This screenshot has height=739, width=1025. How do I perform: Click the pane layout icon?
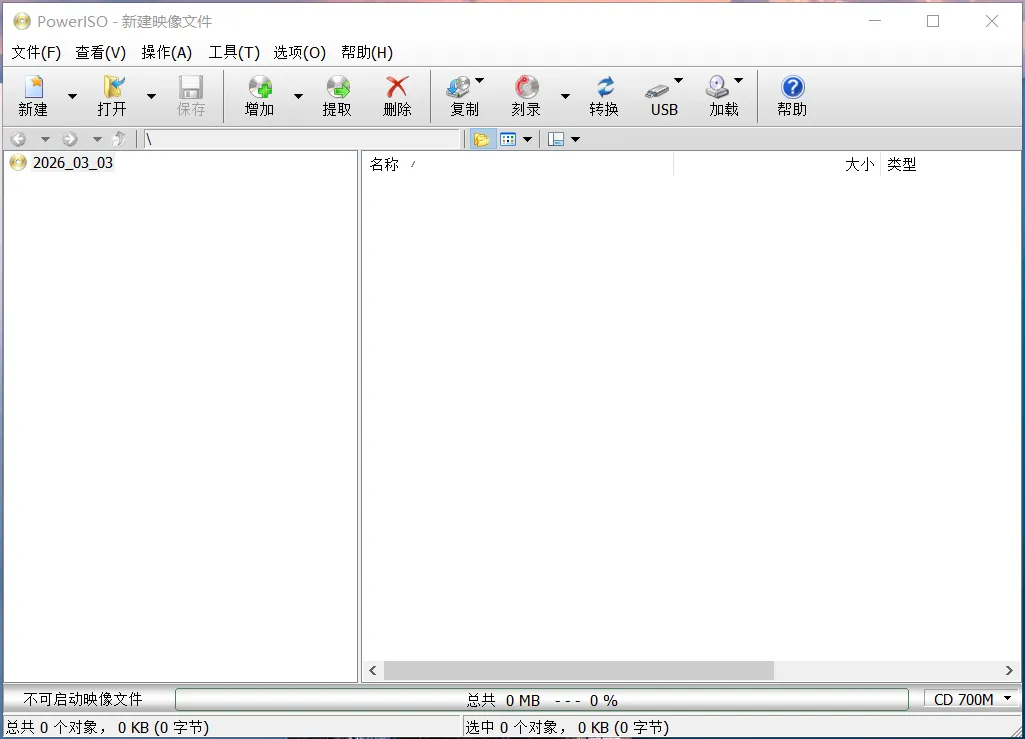[x=556, y=139]
